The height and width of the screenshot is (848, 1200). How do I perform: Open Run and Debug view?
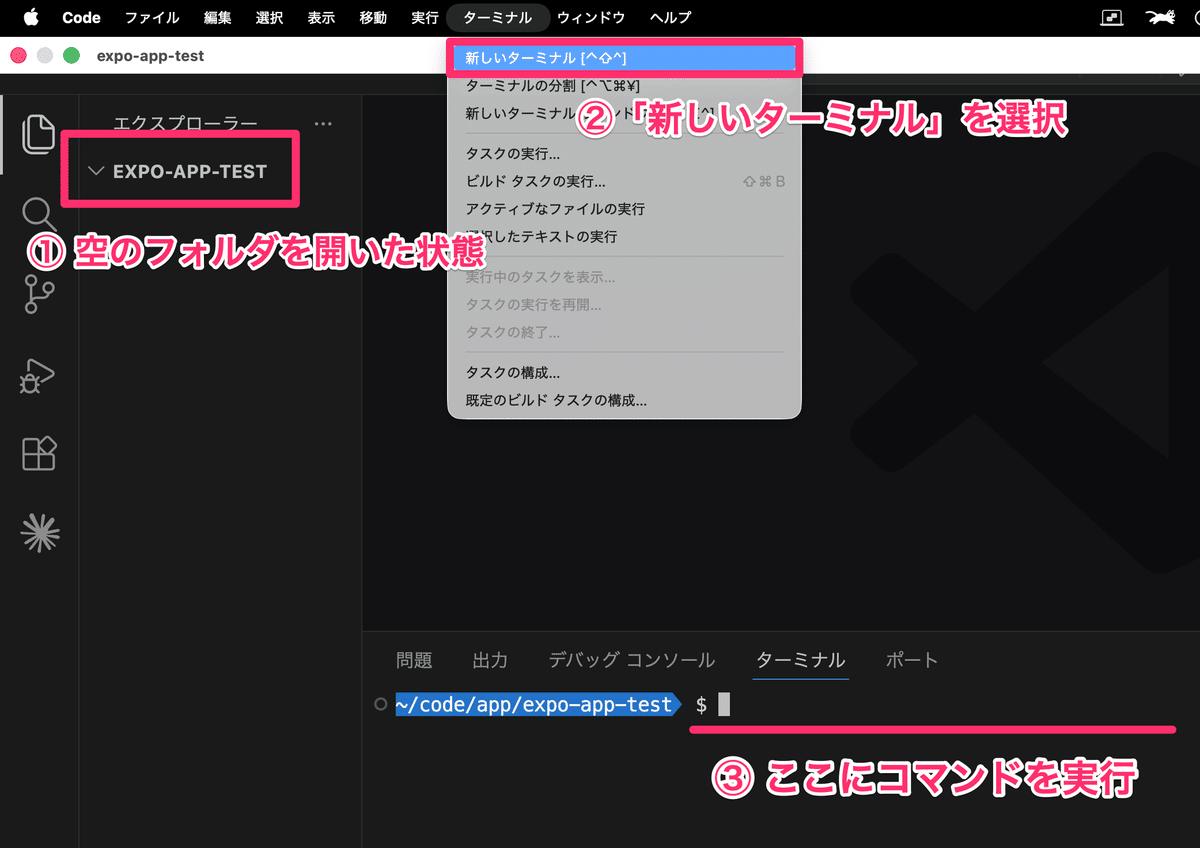[x=38, y=376]
